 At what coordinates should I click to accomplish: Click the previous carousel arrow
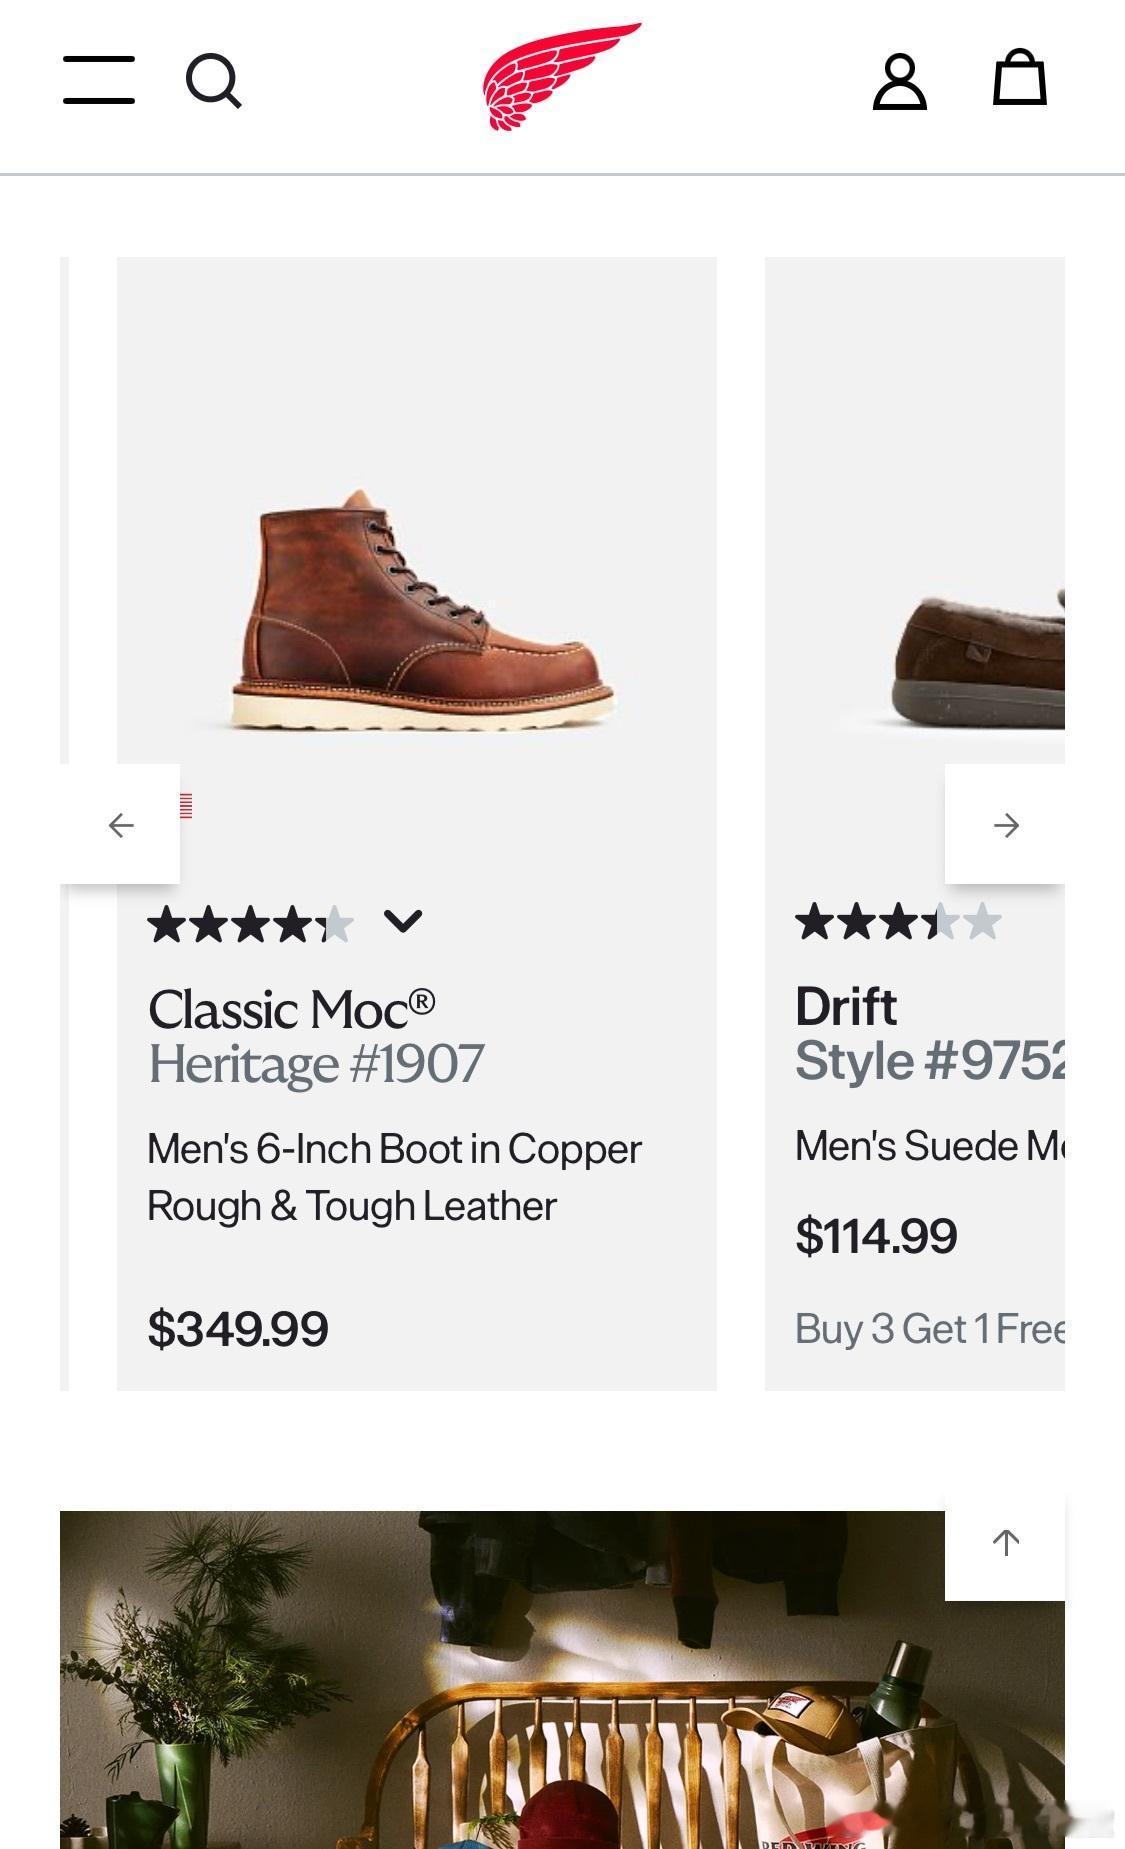[x=121, y=825]
